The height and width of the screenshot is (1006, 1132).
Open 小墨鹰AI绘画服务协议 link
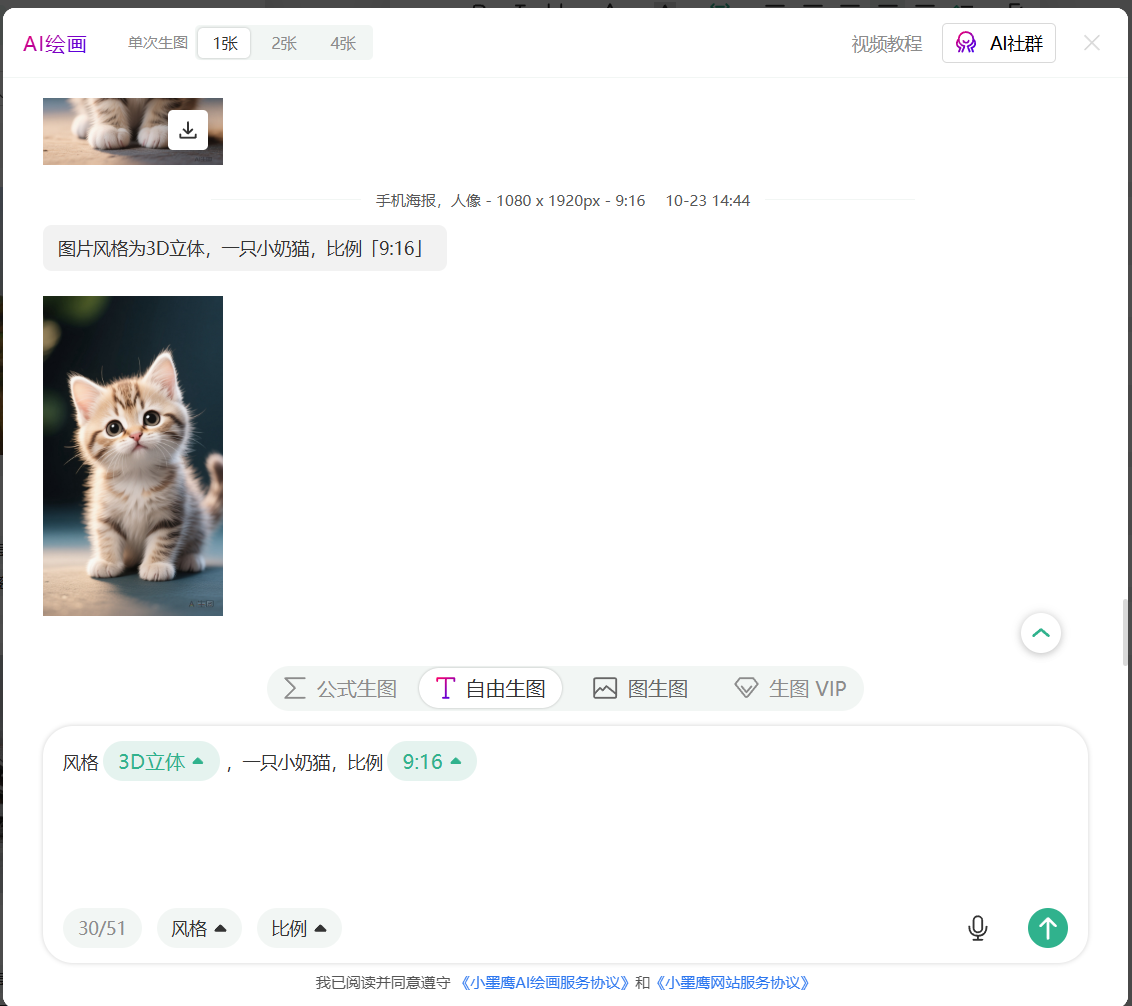pyautogui.click(x=545, y=983)
